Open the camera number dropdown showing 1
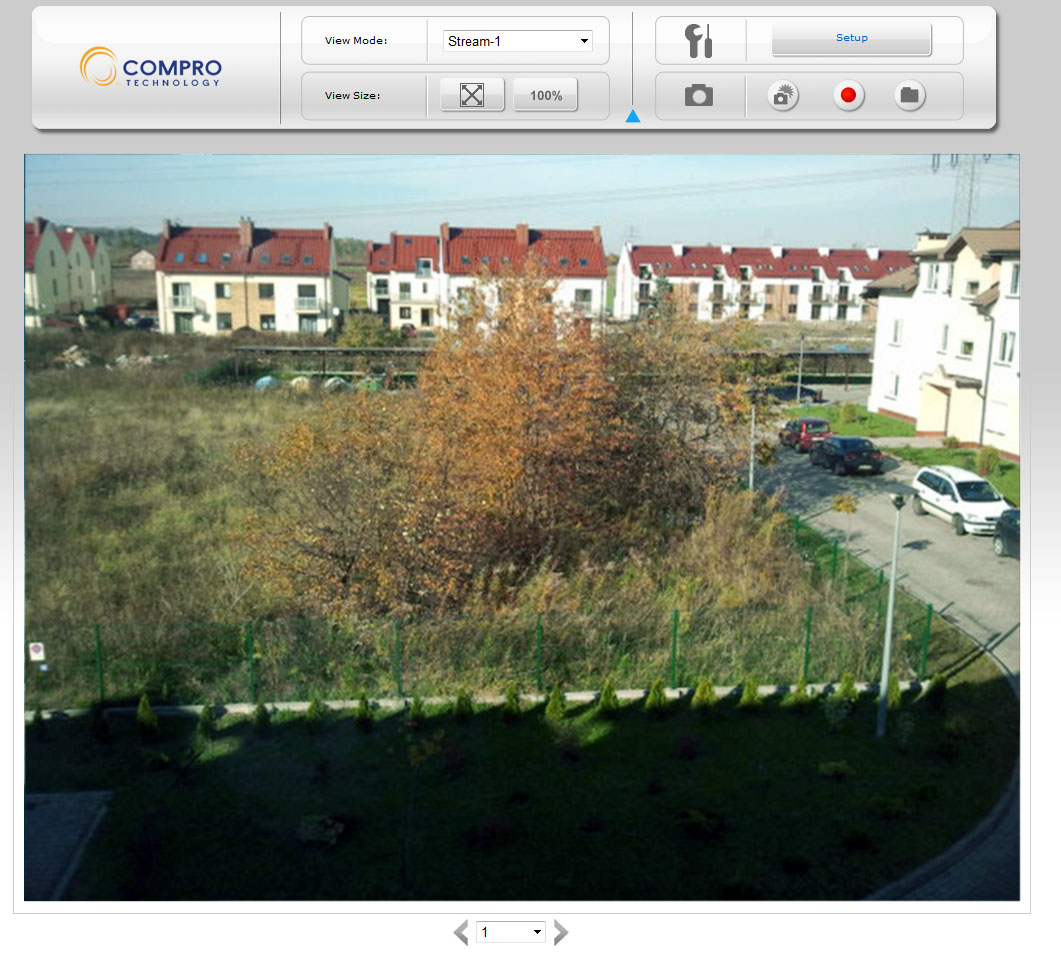Viewport: 1061px width, 960px height. pyautogui.click(x=511, y=932)
